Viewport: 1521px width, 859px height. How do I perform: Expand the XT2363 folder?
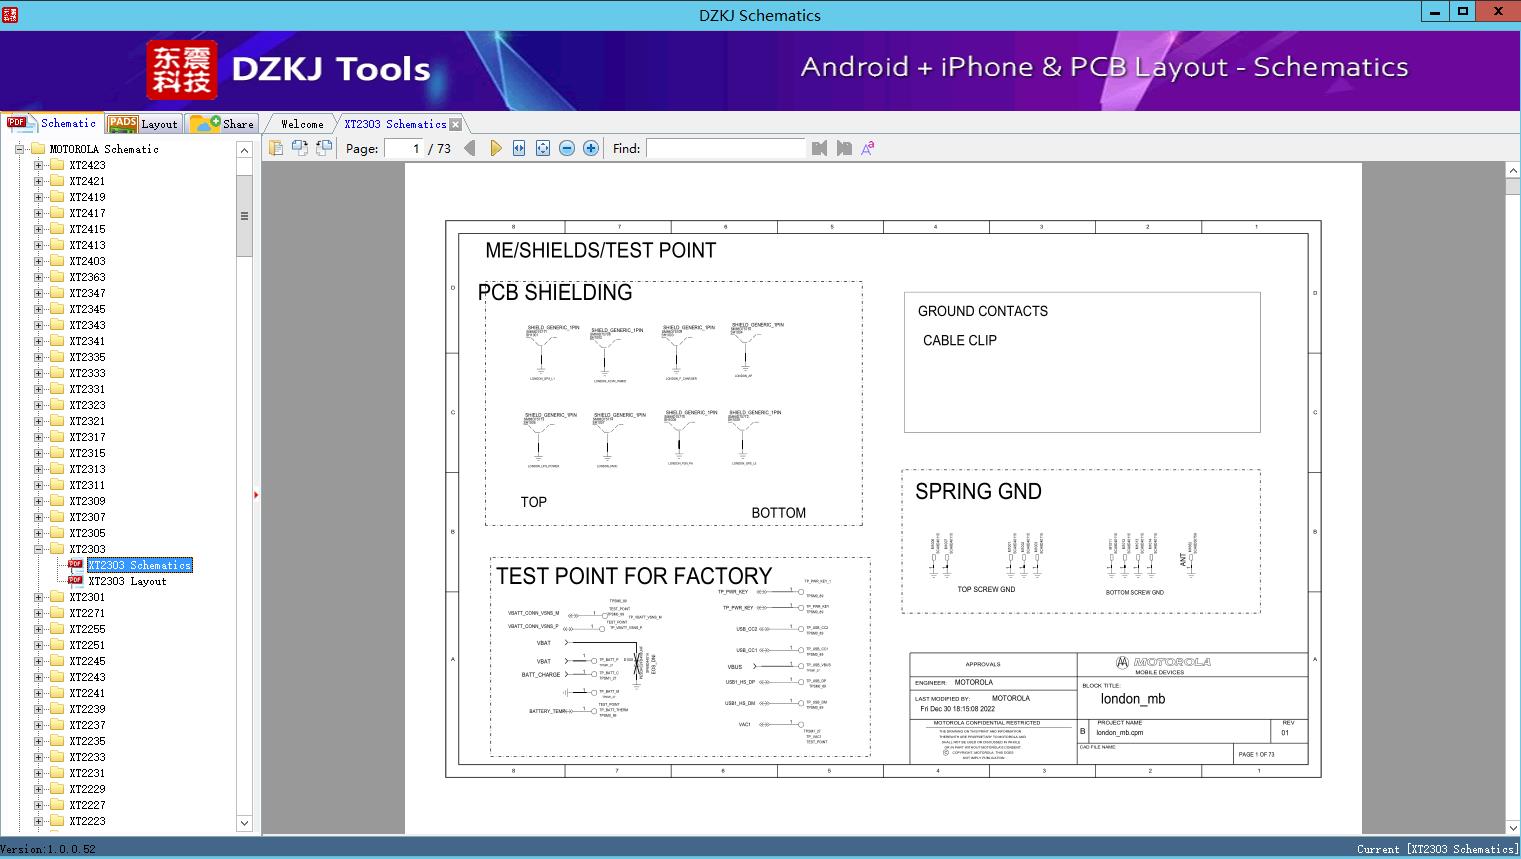click(38, 277)
